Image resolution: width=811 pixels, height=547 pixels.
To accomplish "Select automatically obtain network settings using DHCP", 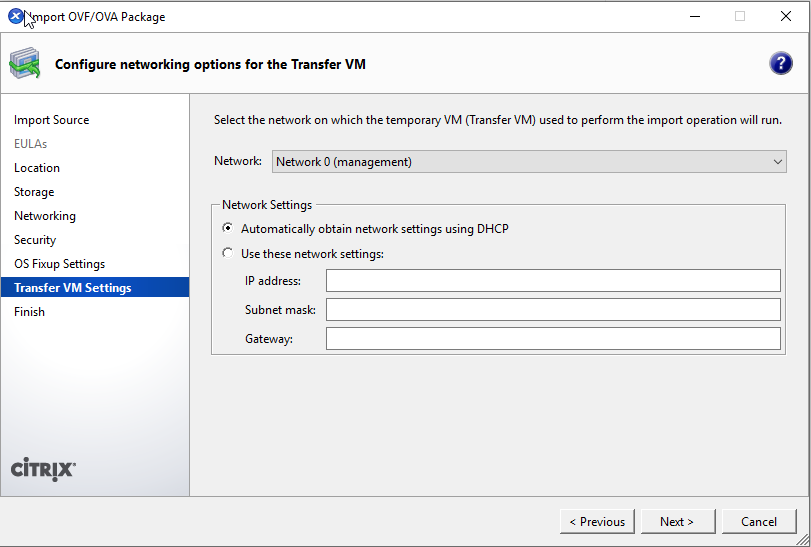I will click(228, 229).
